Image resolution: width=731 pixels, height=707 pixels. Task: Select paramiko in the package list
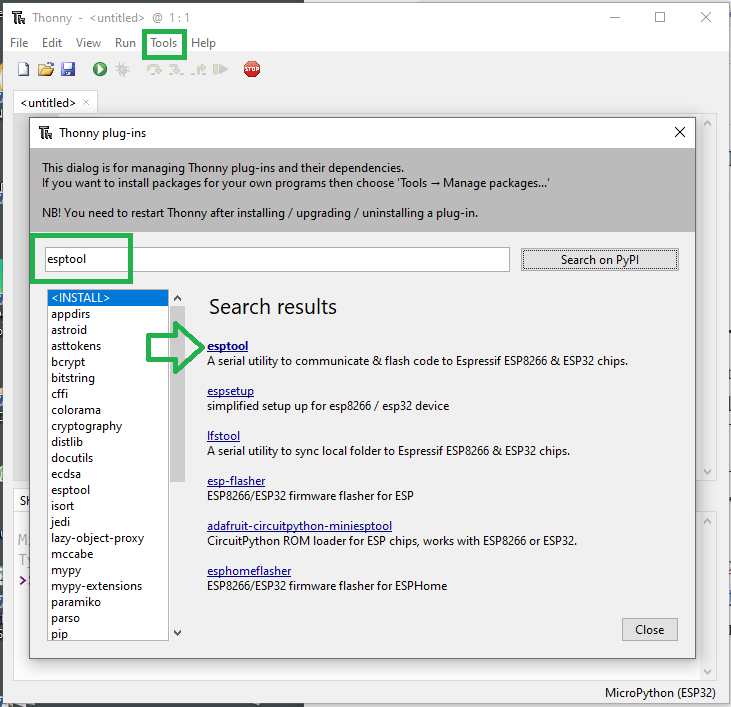pyautogui.click(x=108, y=602)
